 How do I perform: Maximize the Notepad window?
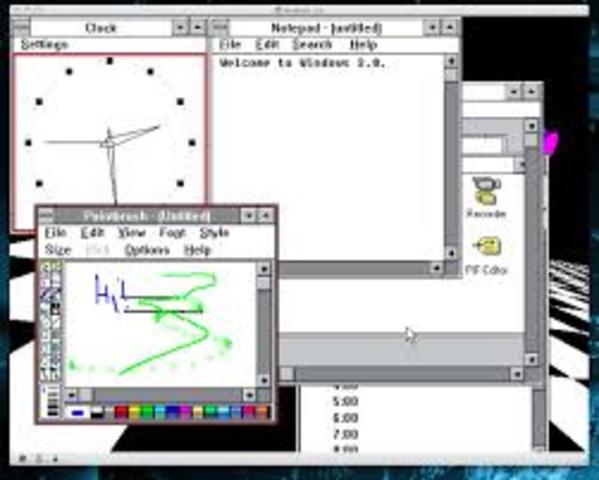point(450,28)
